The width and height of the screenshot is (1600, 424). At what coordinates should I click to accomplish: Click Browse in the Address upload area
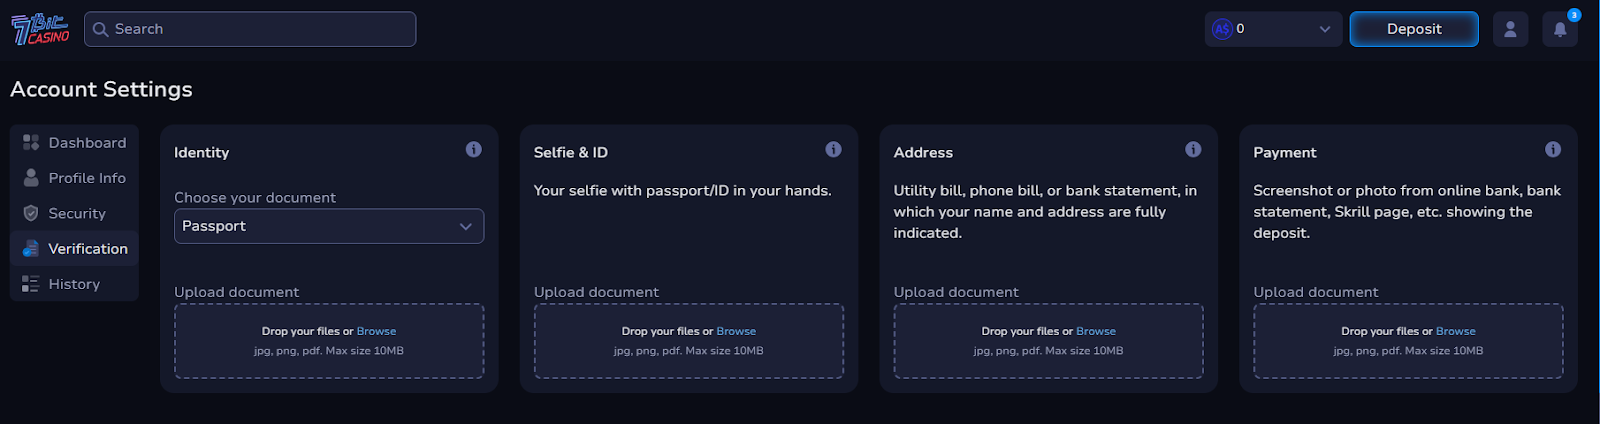[1096, 331]
